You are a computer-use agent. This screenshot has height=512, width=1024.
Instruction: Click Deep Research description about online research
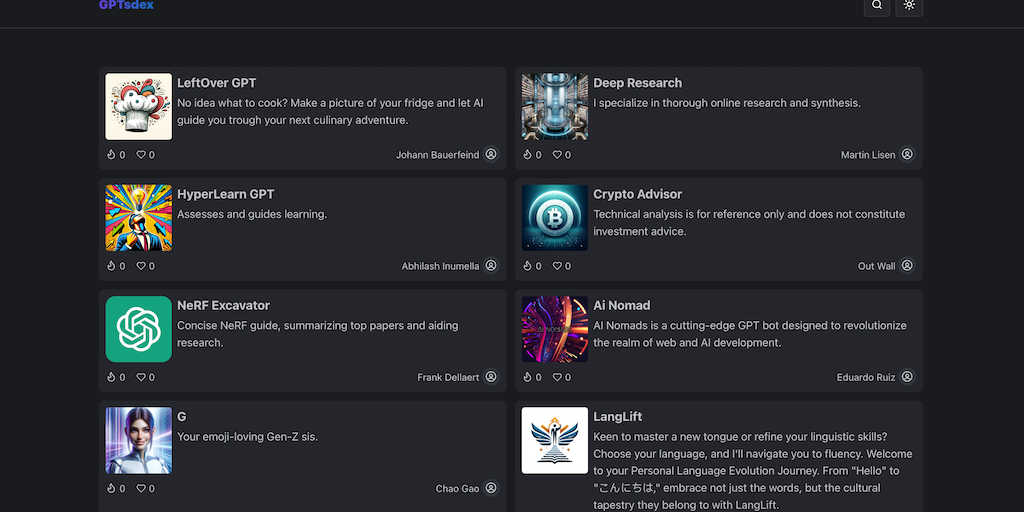727,103
